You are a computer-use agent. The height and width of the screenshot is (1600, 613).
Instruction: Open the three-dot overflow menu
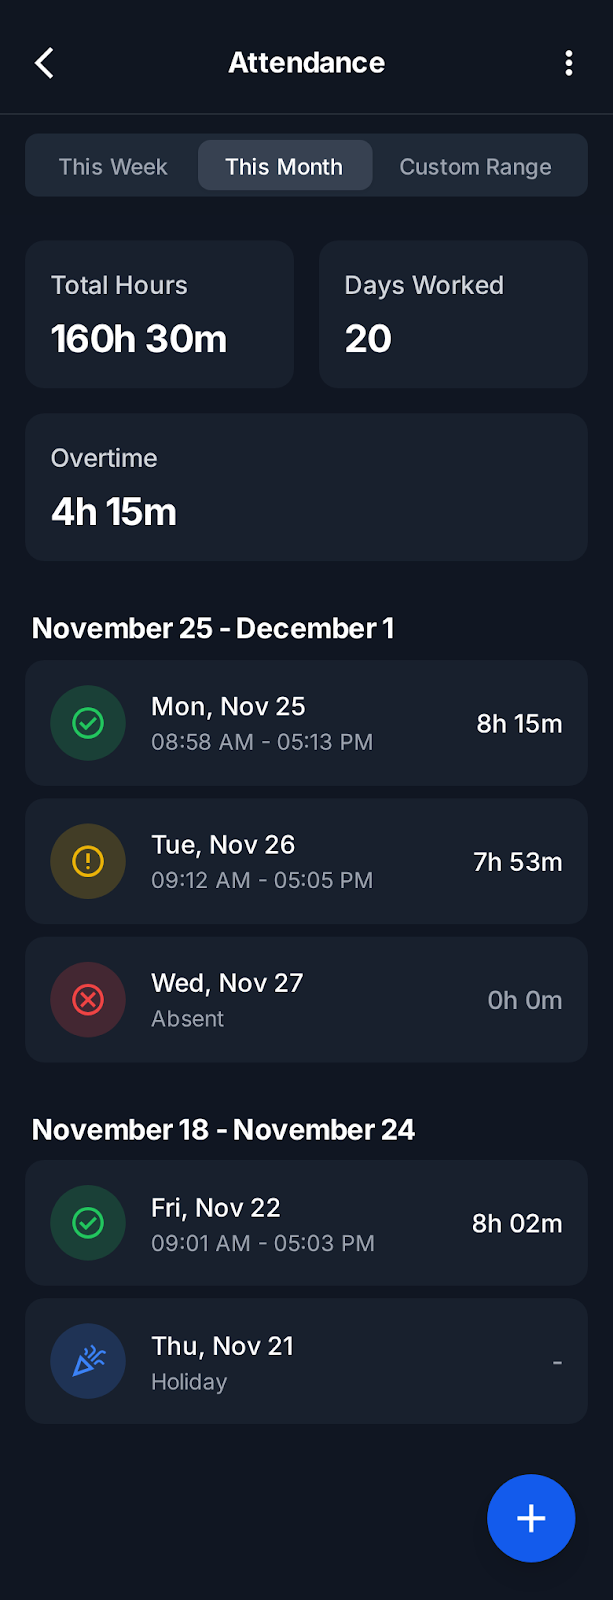pos(568,63)
